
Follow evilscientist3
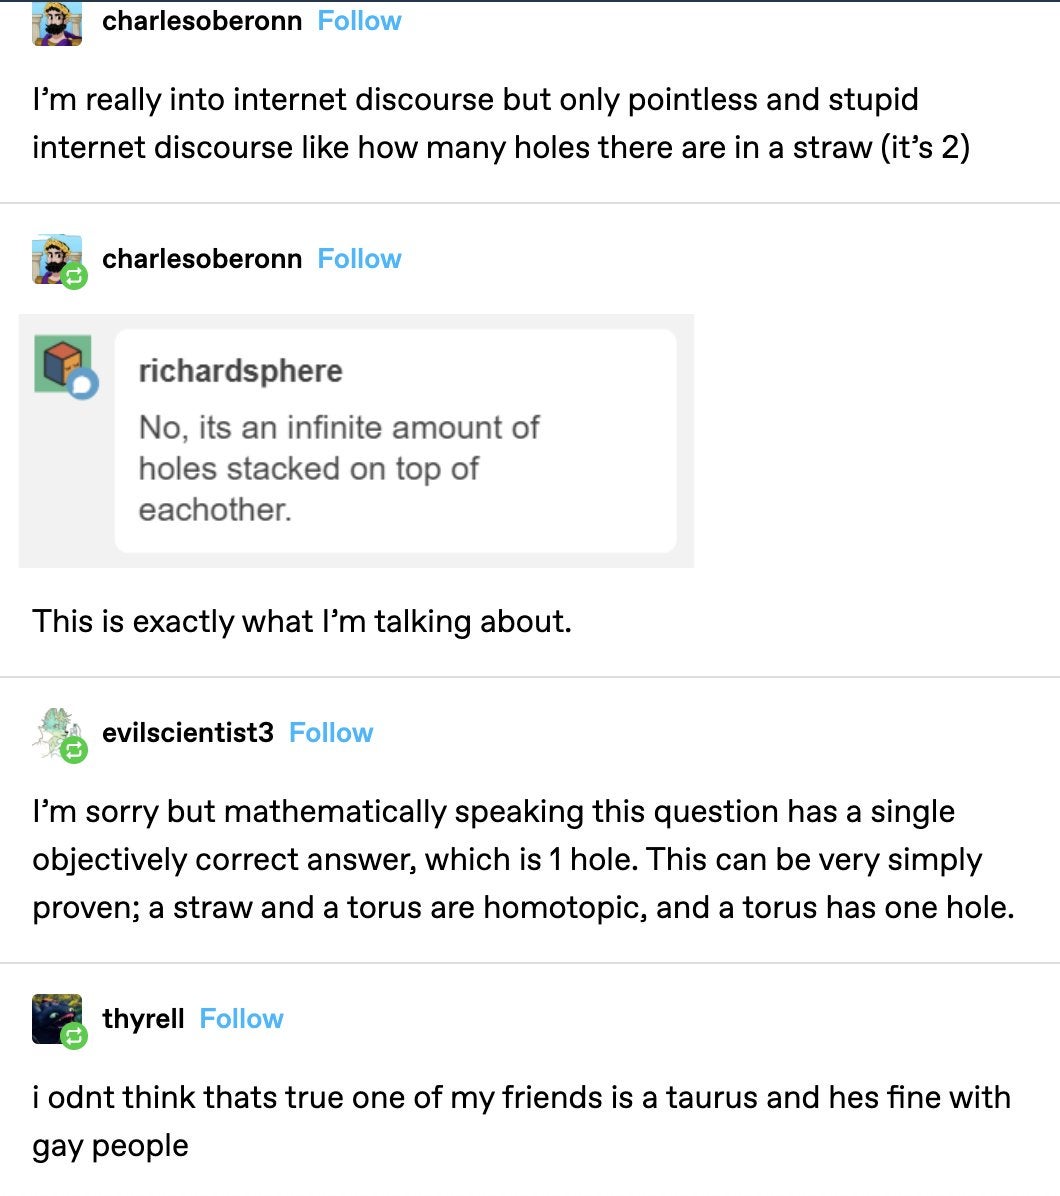coord(331,732)
